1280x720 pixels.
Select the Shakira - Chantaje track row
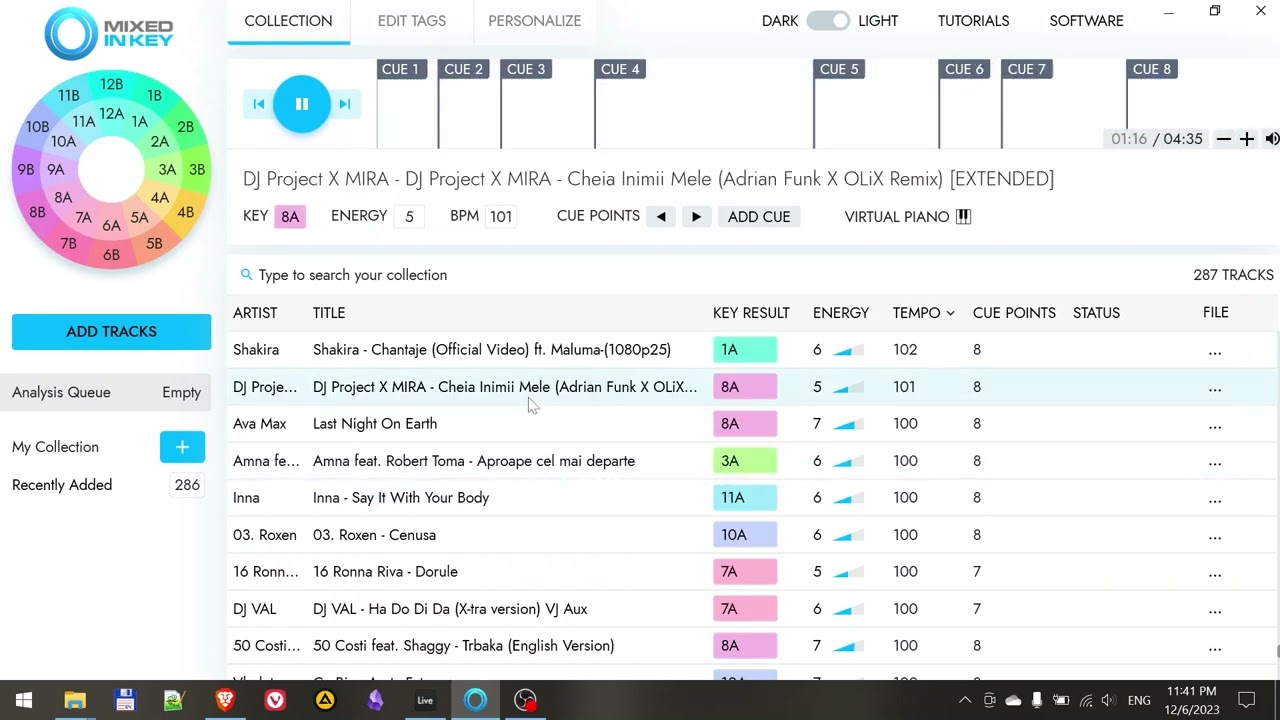tap(753, 350)
